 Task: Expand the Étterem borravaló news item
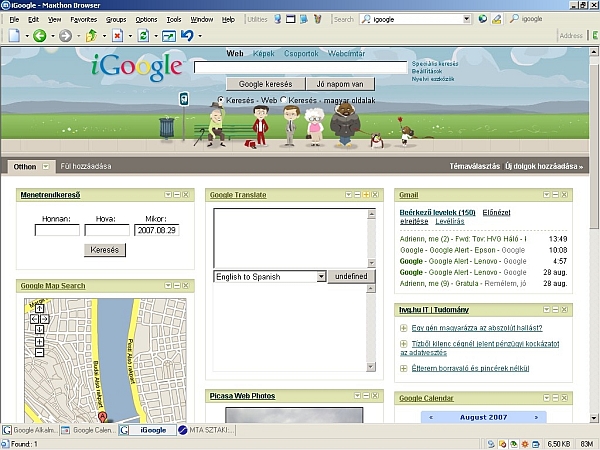[403, 368]
